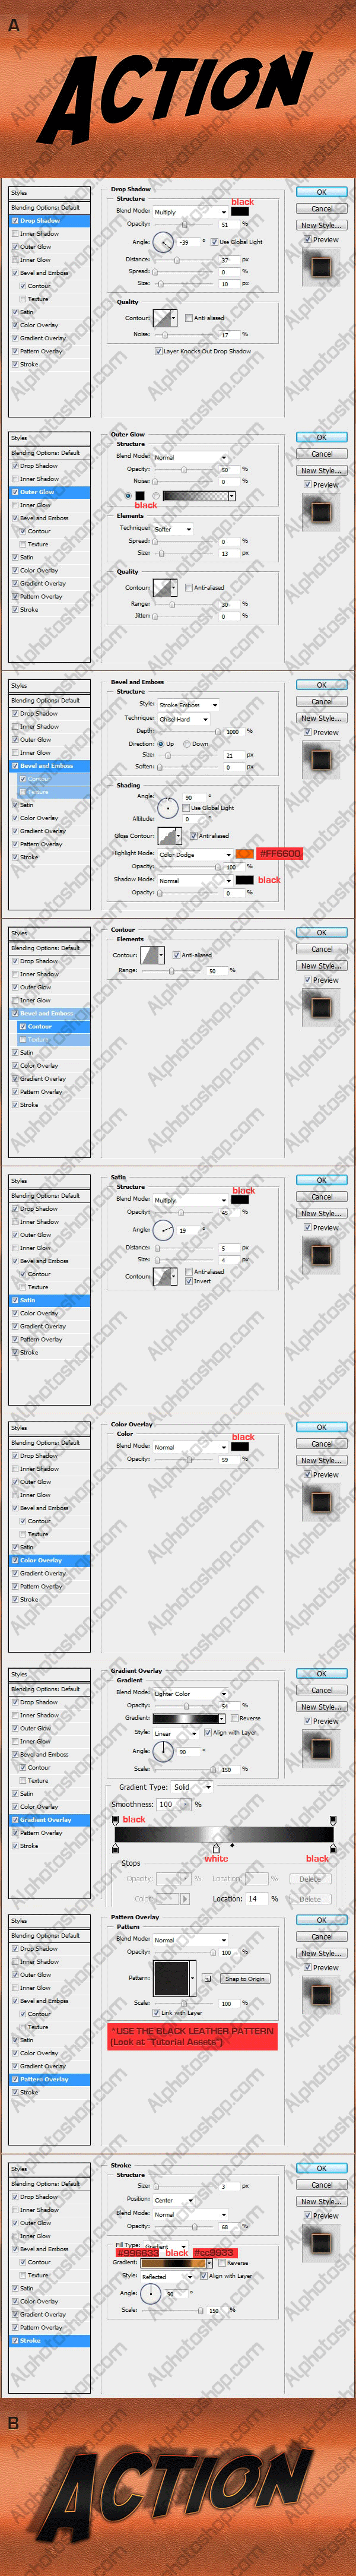Open Satin black color swatch

click(240, 1199)
